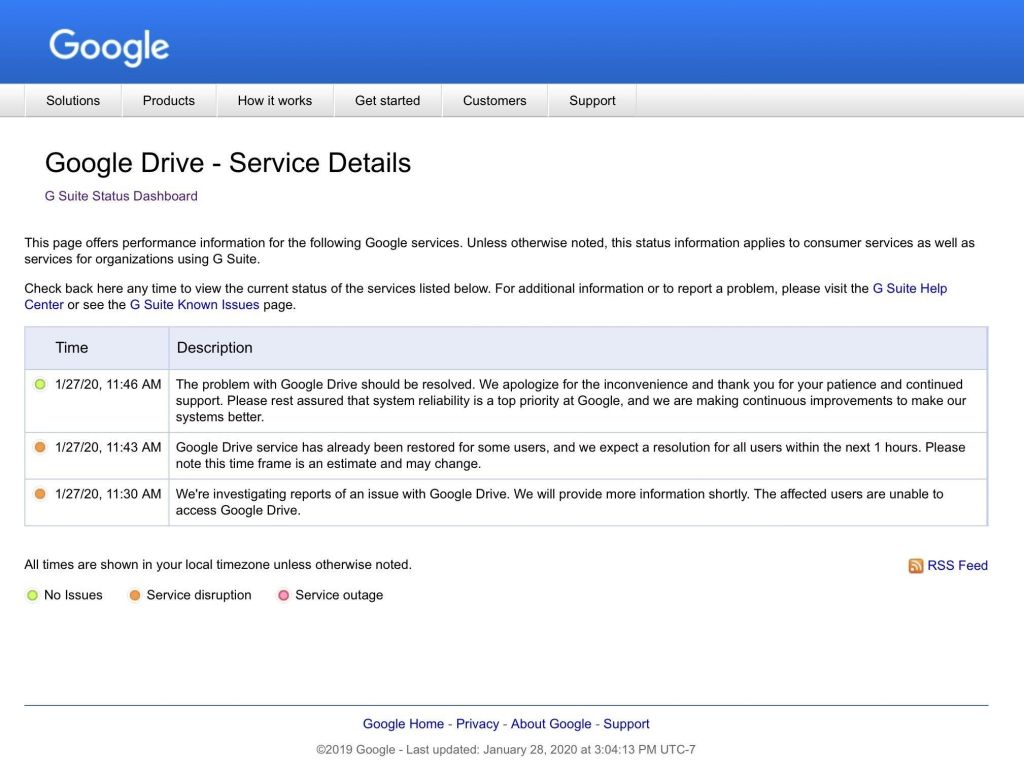Click the RSS Feed icon
Screen dimensions: 1024x777
point(916,565)
